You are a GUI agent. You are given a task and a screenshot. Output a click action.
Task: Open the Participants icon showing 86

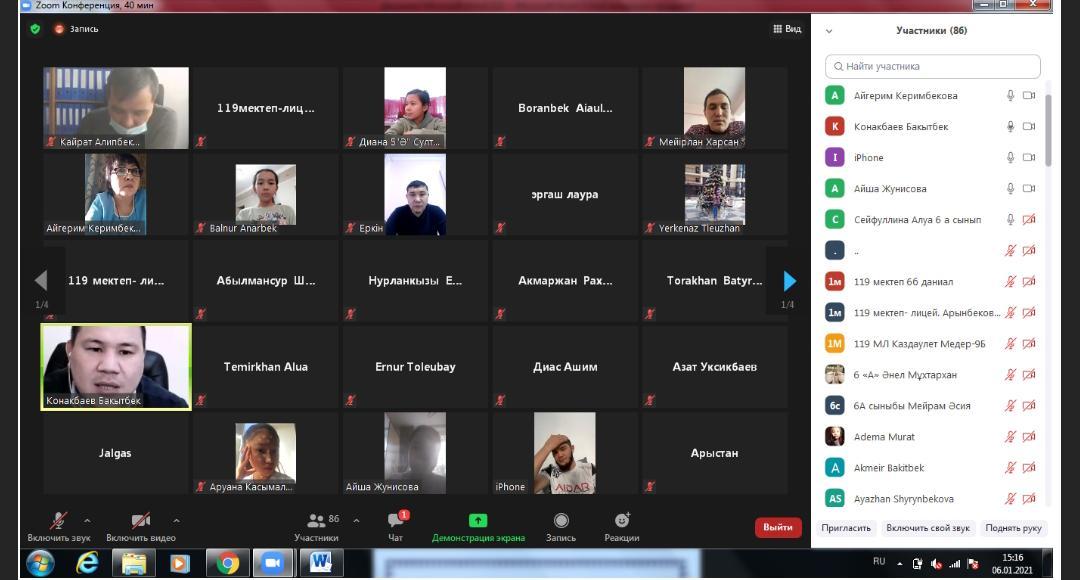317,521
